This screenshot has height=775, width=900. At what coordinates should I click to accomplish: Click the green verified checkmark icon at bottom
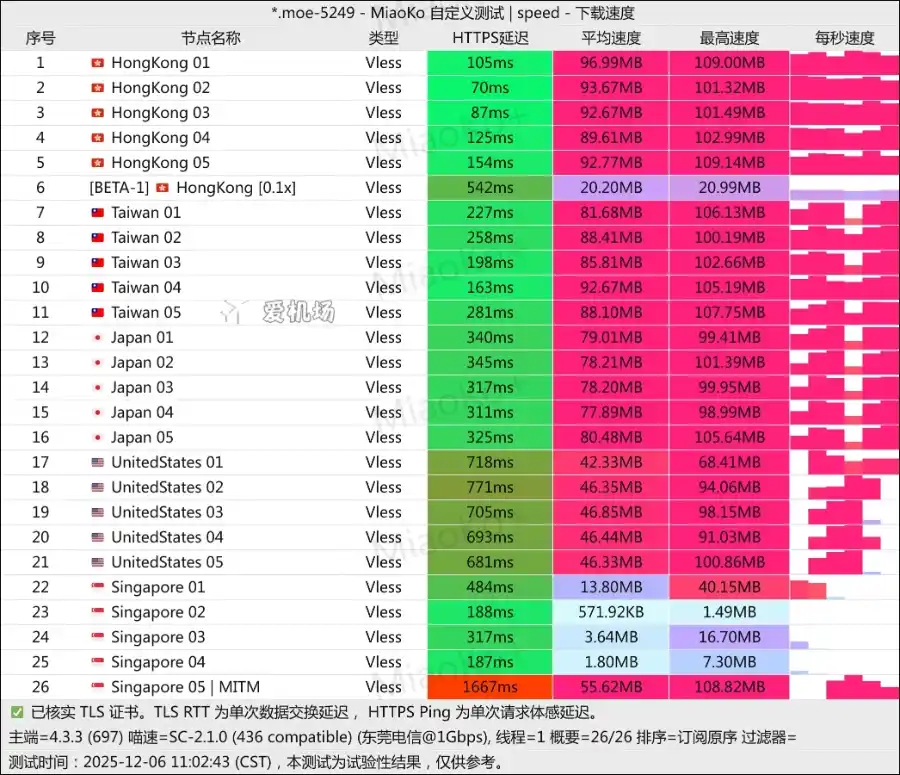click(x=16, y=713)
